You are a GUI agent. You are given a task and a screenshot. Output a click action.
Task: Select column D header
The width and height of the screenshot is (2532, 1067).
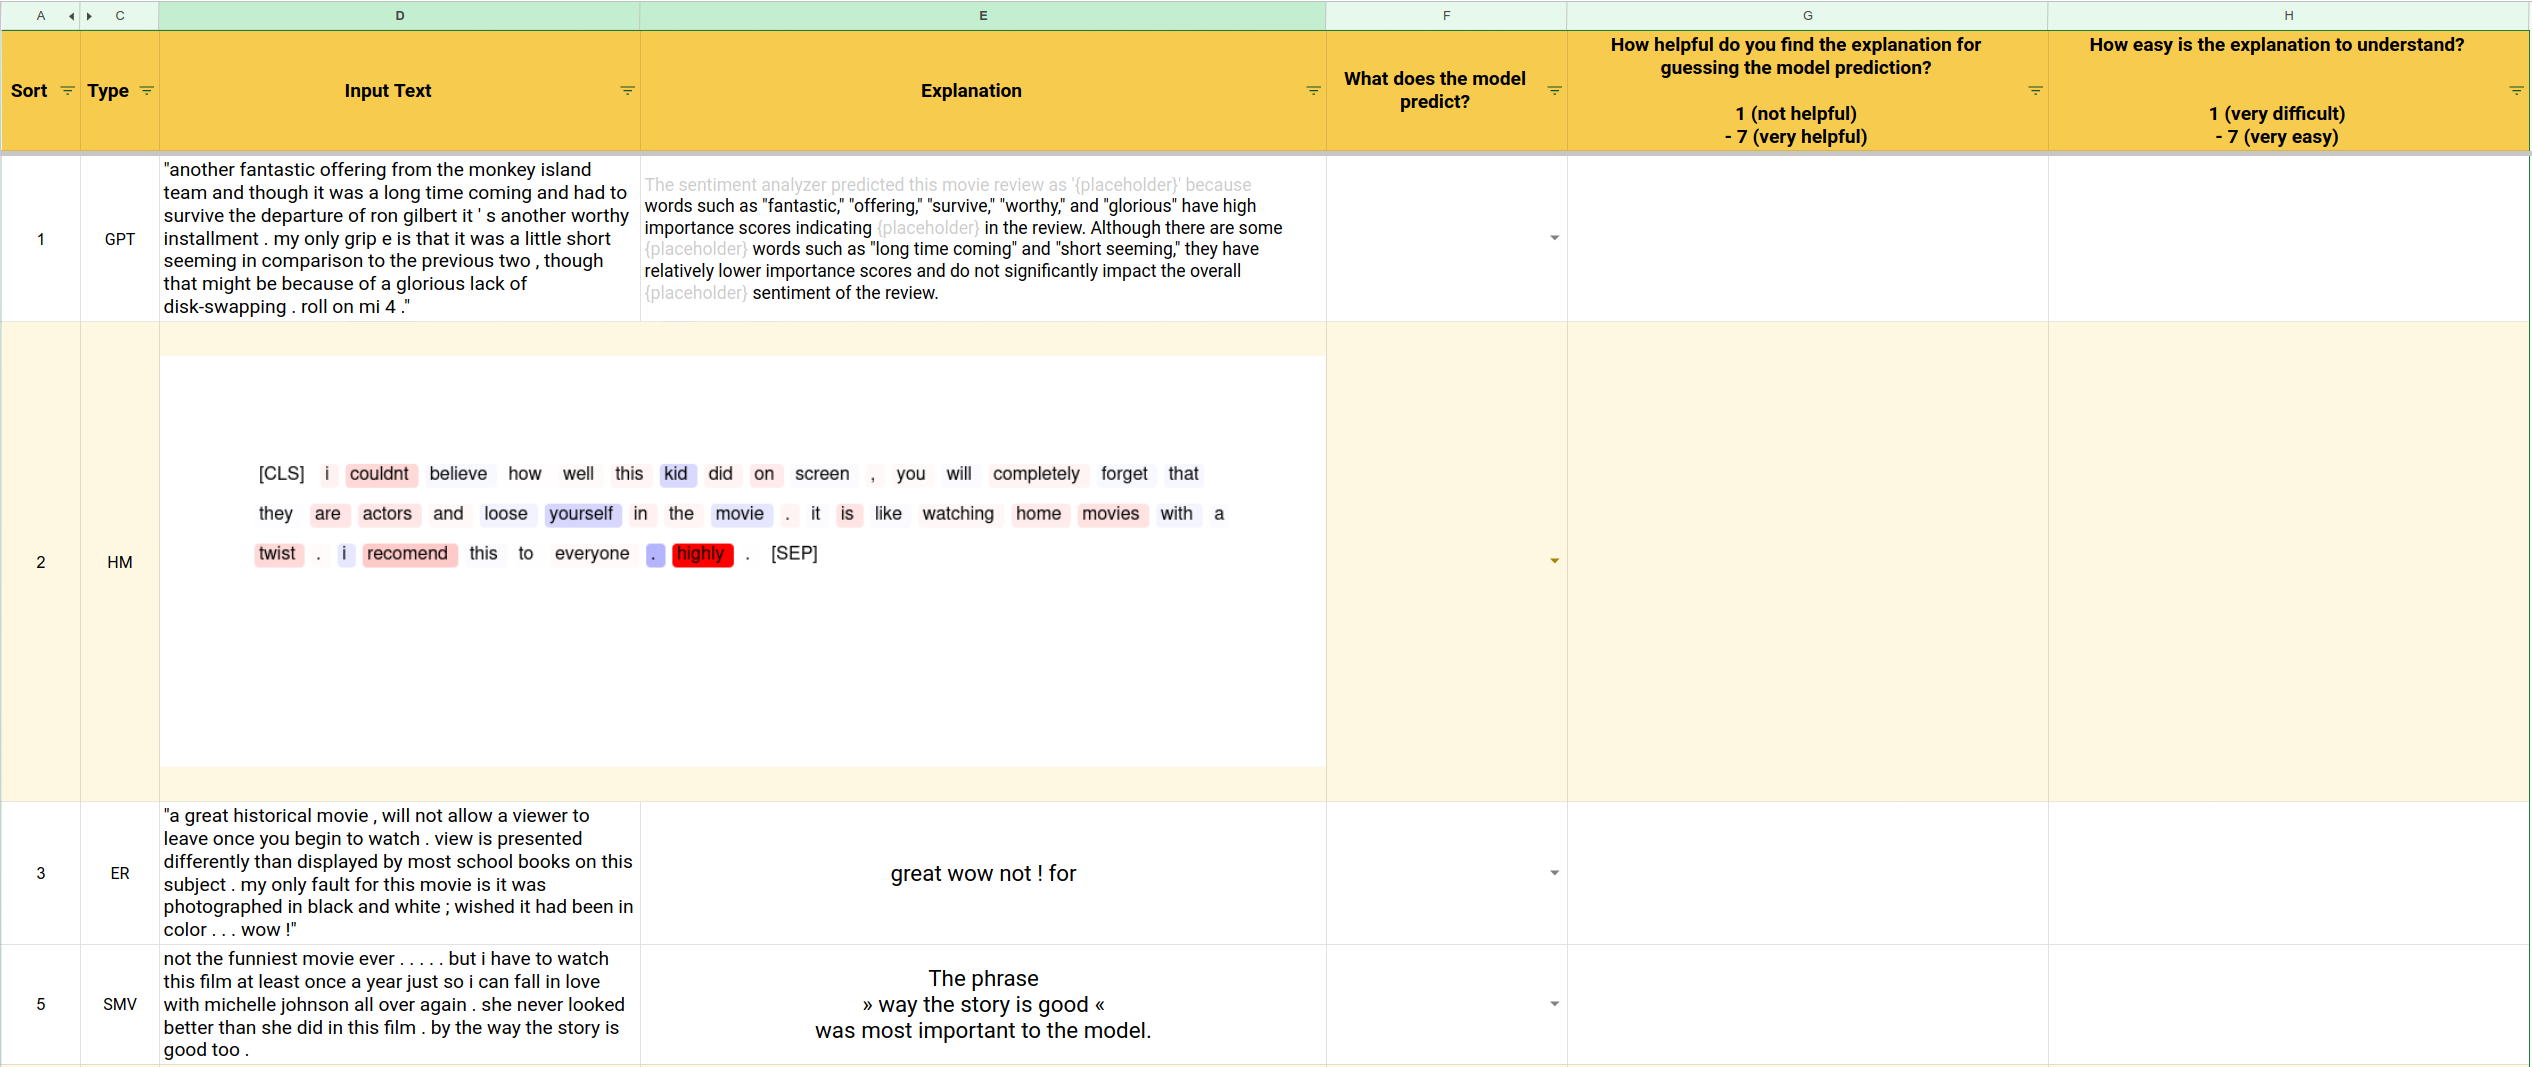(x=400, y=16)
